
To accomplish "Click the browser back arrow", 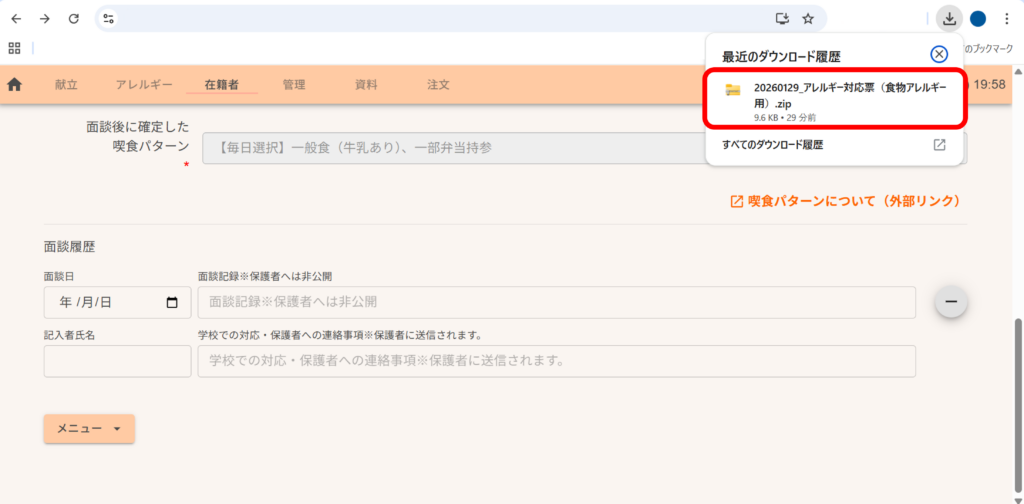I will tap(16, 19).
